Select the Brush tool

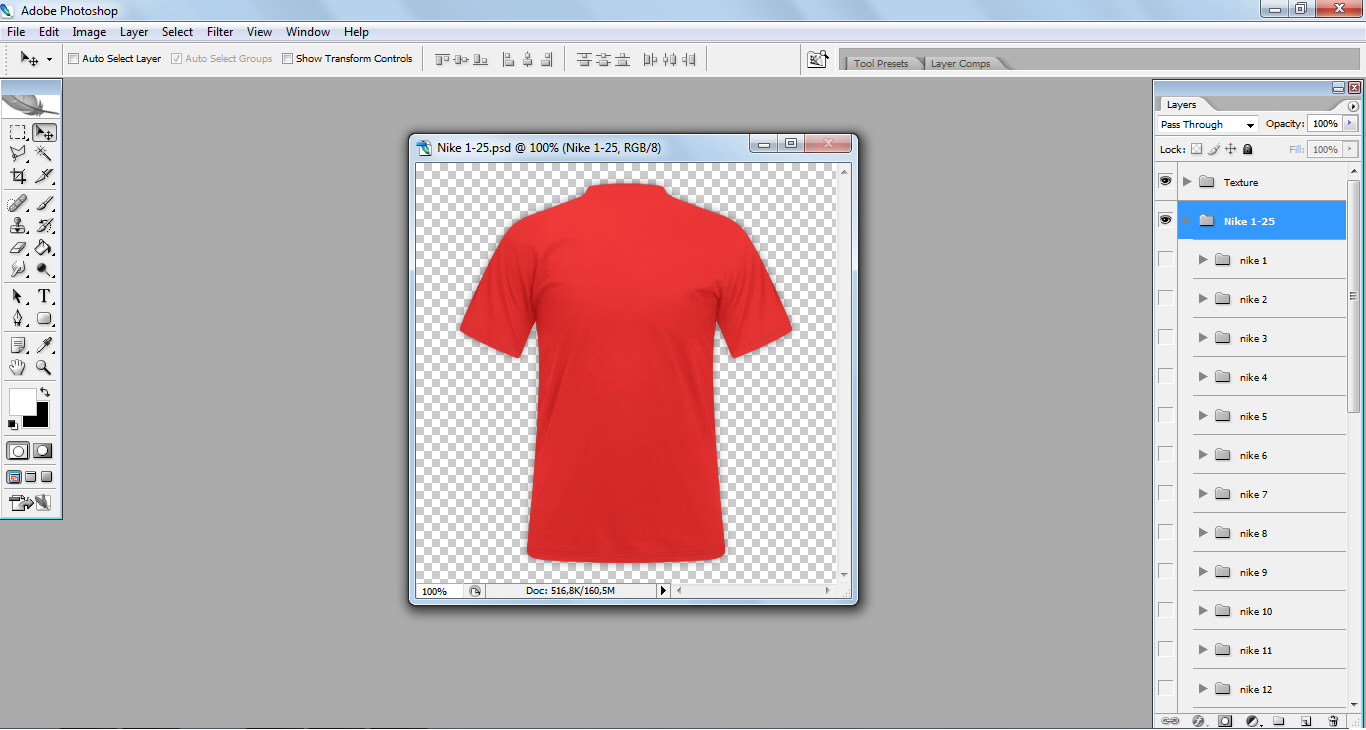(44, 203)
